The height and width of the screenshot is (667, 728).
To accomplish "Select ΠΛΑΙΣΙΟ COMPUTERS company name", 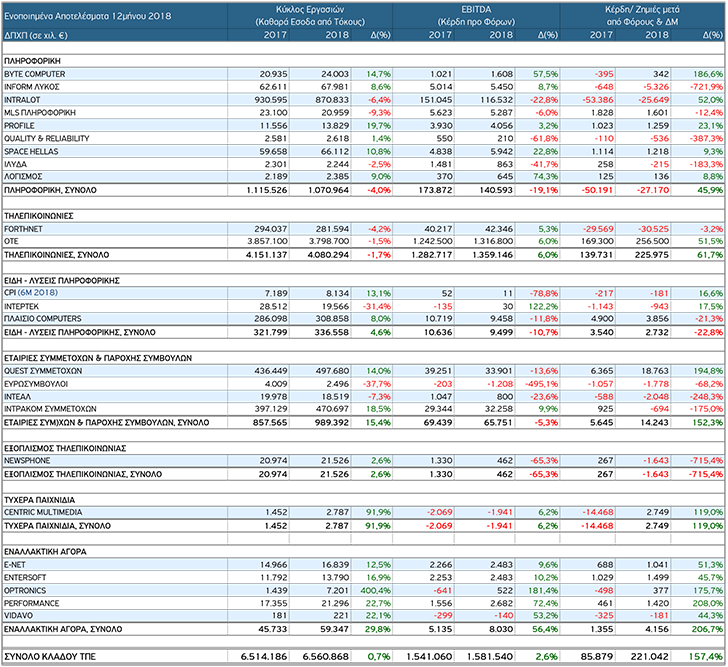I will point(43,319).
